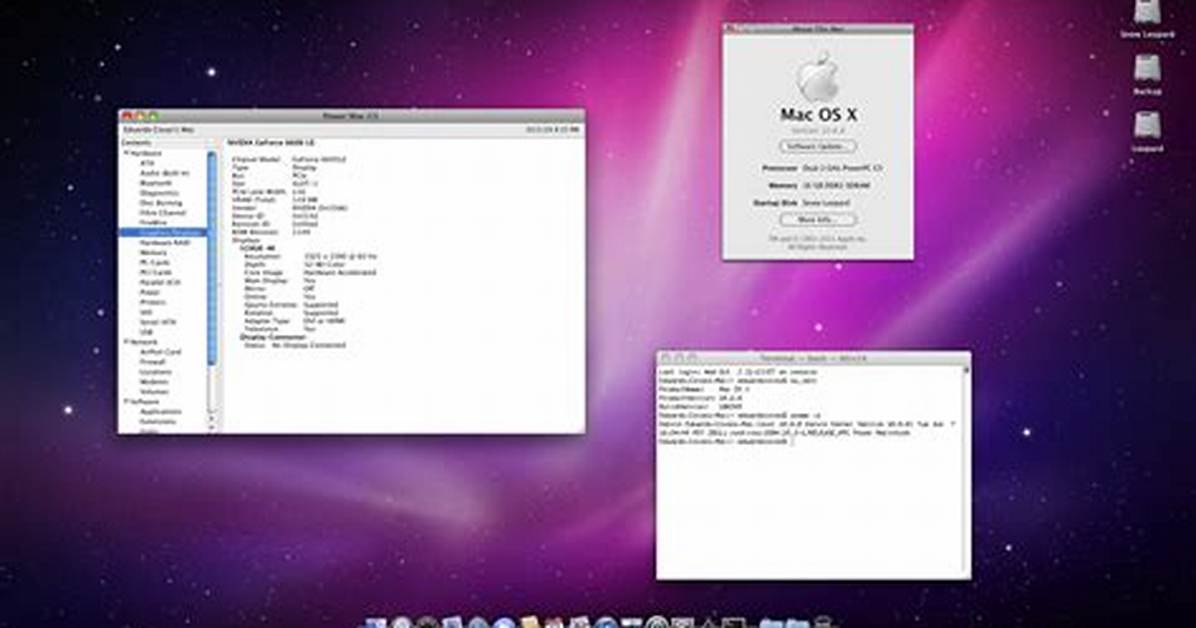Select Printers in System Profiler sidebar

(x=153, y=302)
